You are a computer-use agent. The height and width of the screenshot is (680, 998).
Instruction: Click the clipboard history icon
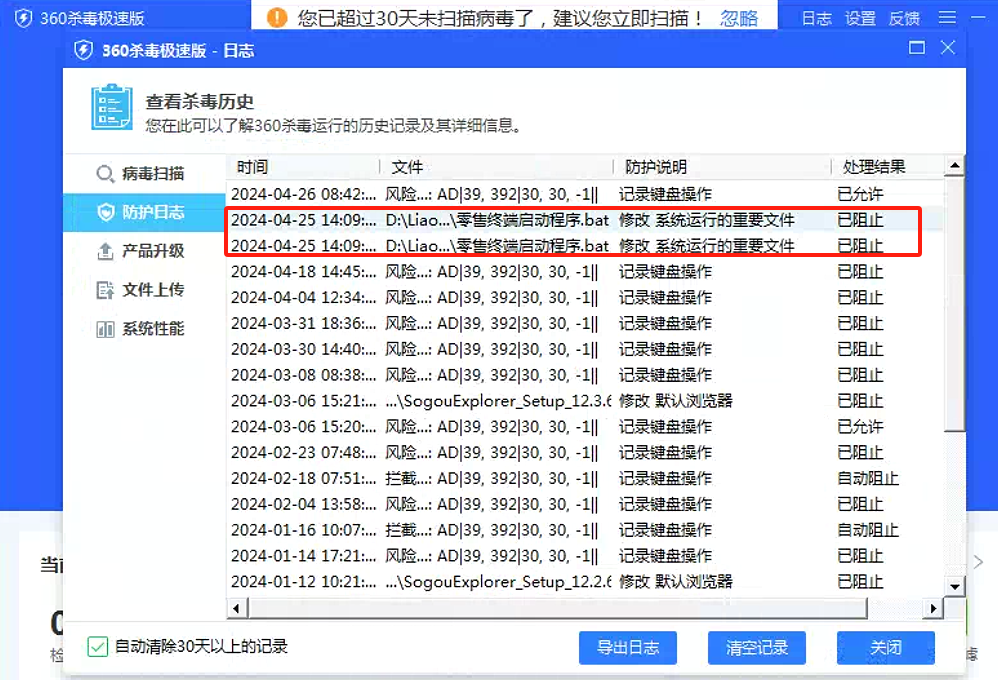(x=112, y=107)
